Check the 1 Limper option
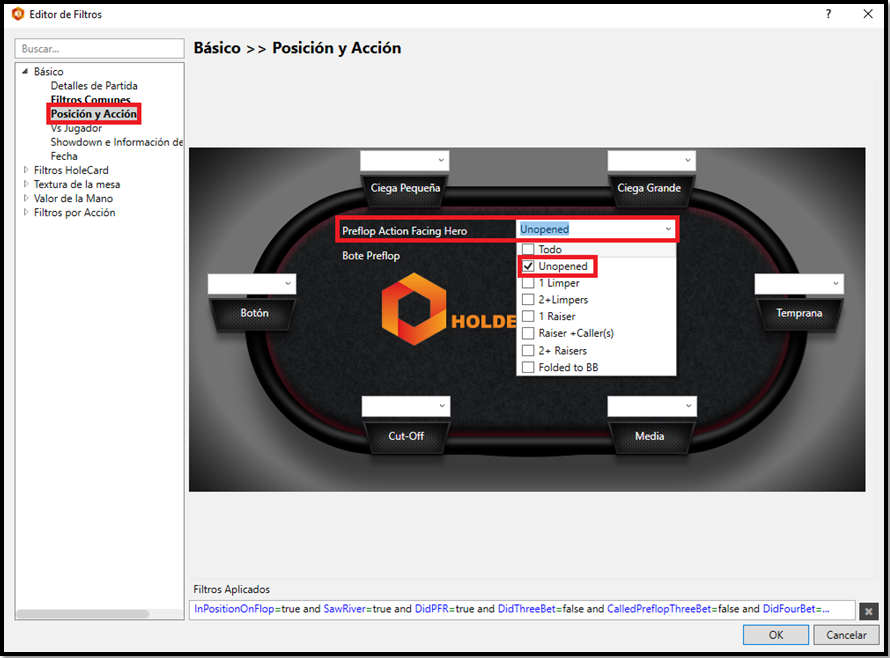Screen dimensions: 890x658 point(528,283)
